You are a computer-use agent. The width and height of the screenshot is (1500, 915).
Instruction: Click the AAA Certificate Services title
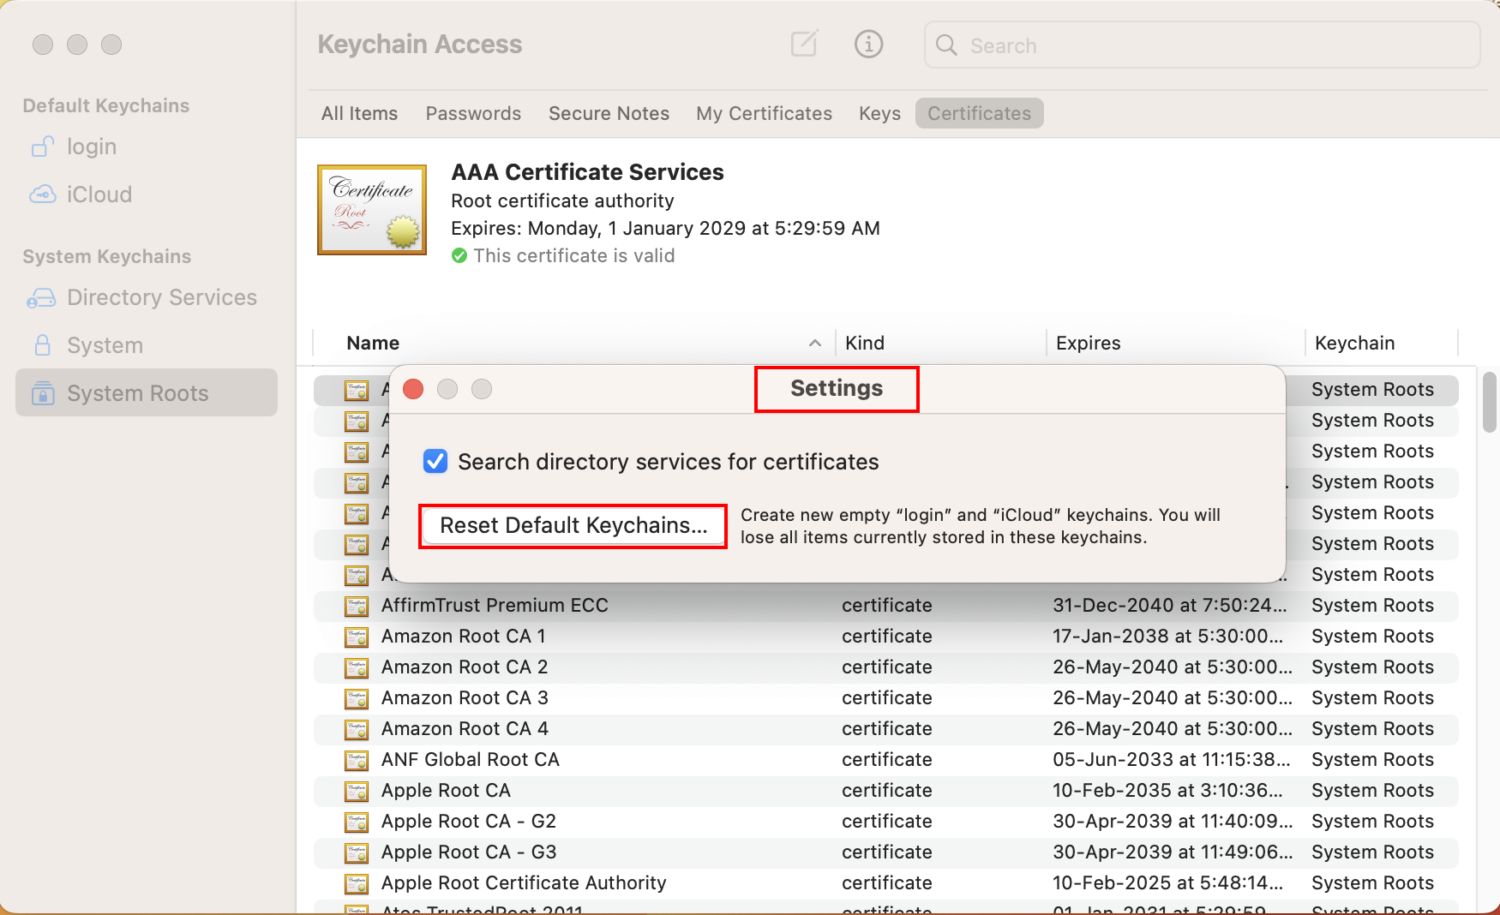[x=587, y=172]
